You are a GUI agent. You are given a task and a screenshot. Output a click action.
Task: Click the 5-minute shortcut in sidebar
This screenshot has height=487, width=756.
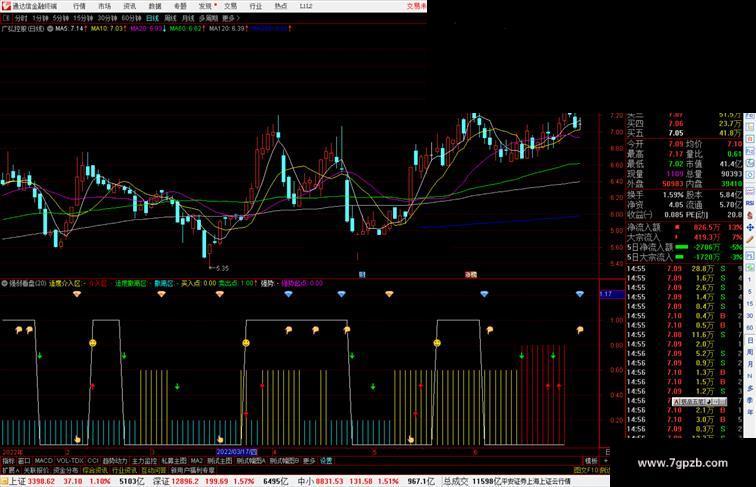tap(750, 292)
